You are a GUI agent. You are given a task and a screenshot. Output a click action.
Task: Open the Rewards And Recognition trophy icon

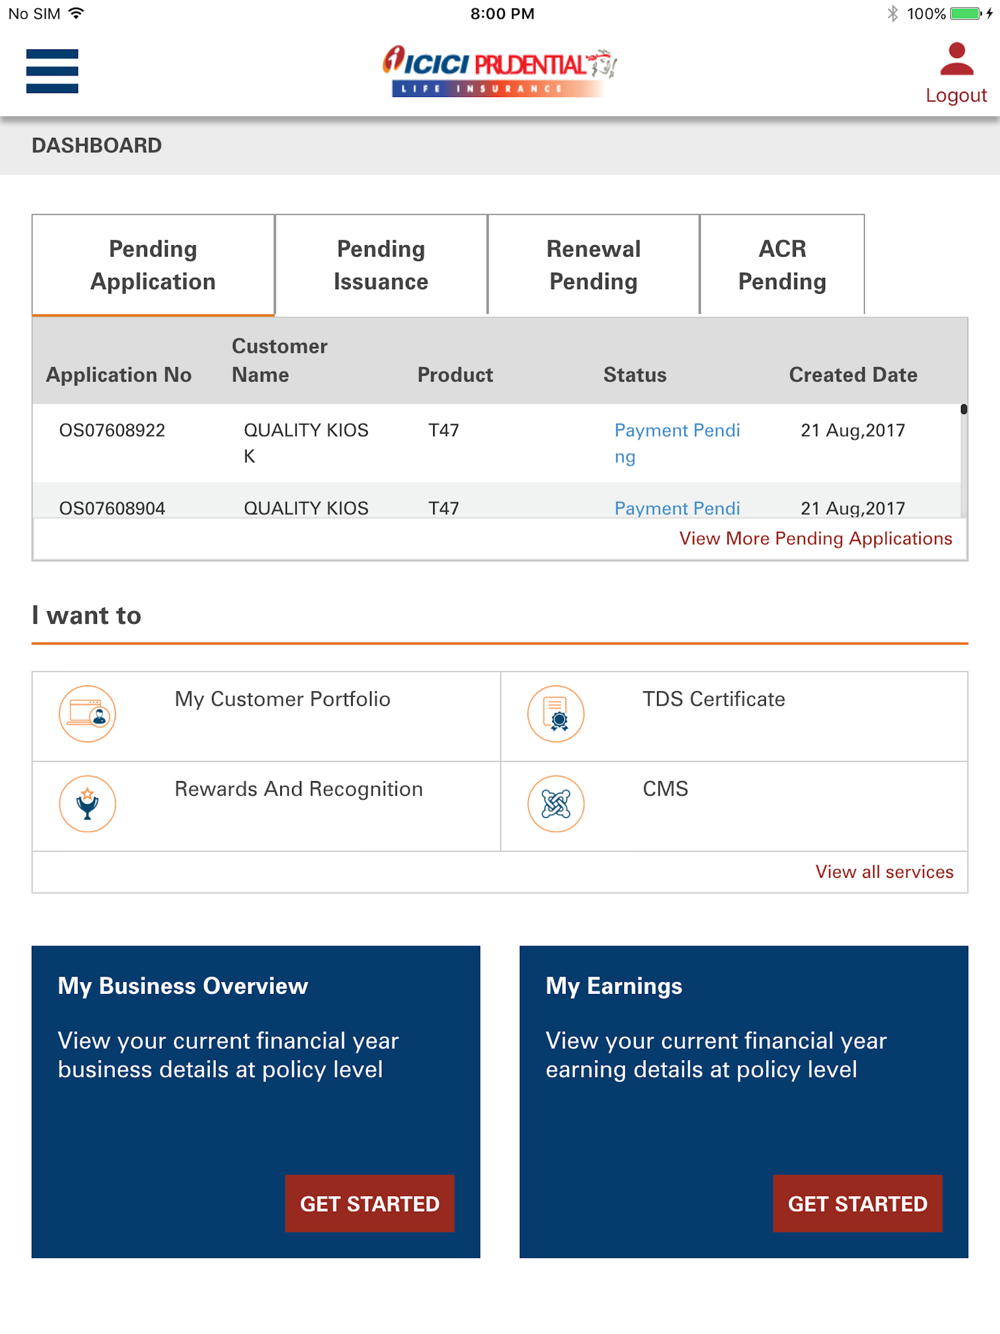(x=88, y=804)
